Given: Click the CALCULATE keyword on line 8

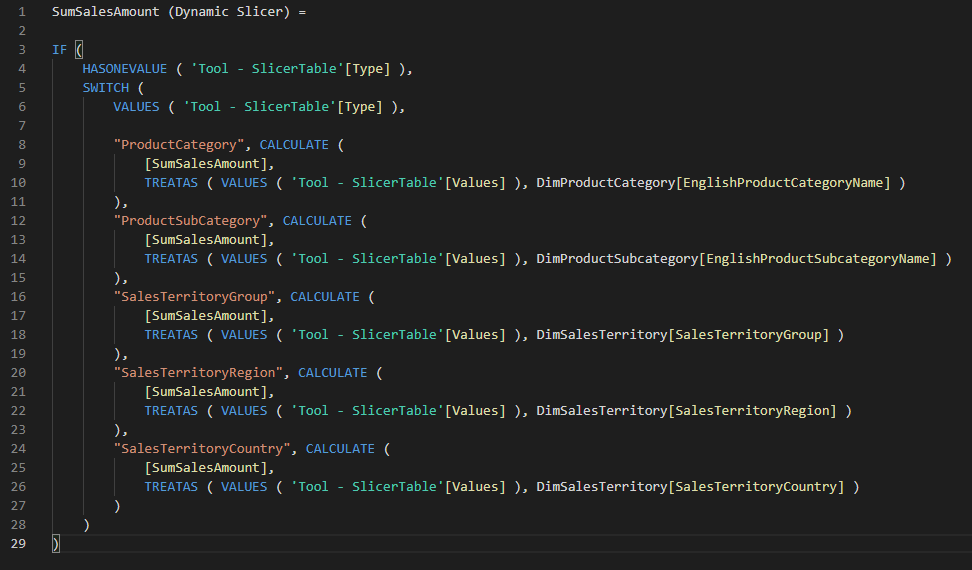Looking at the screenshot, I should (294, 145).
